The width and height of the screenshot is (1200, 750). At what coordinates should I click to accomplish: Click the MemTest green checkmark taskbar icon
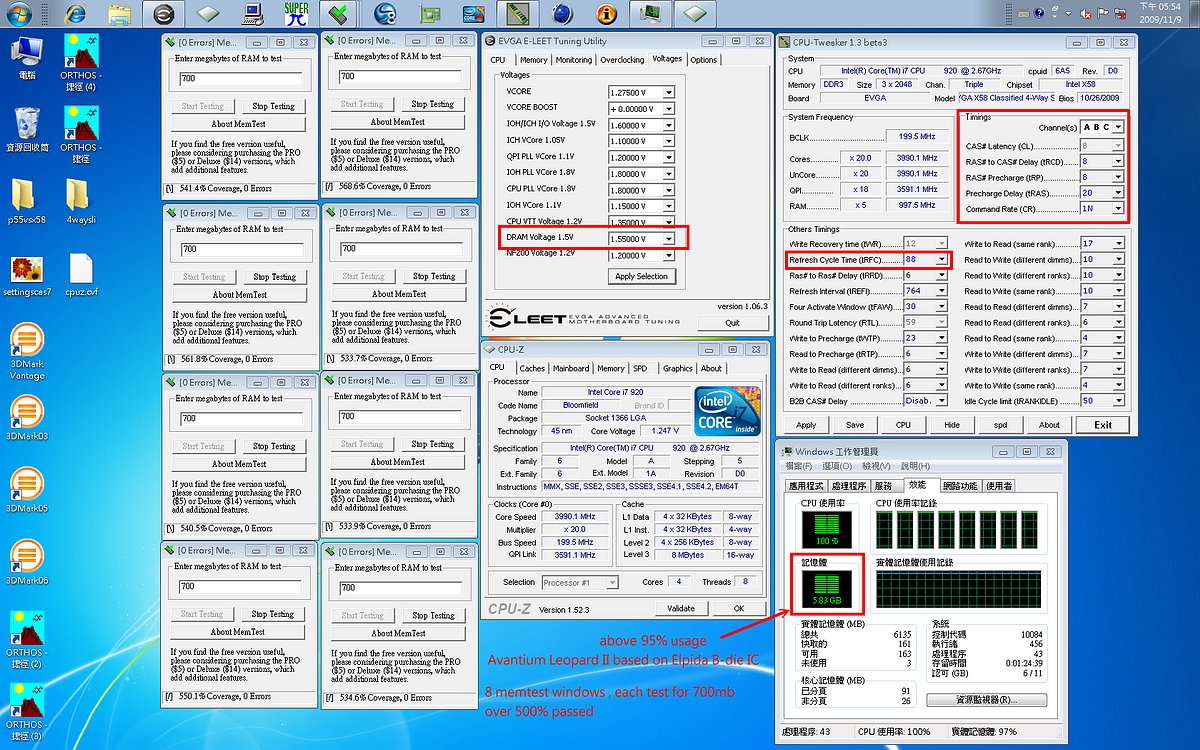(339, 14)
